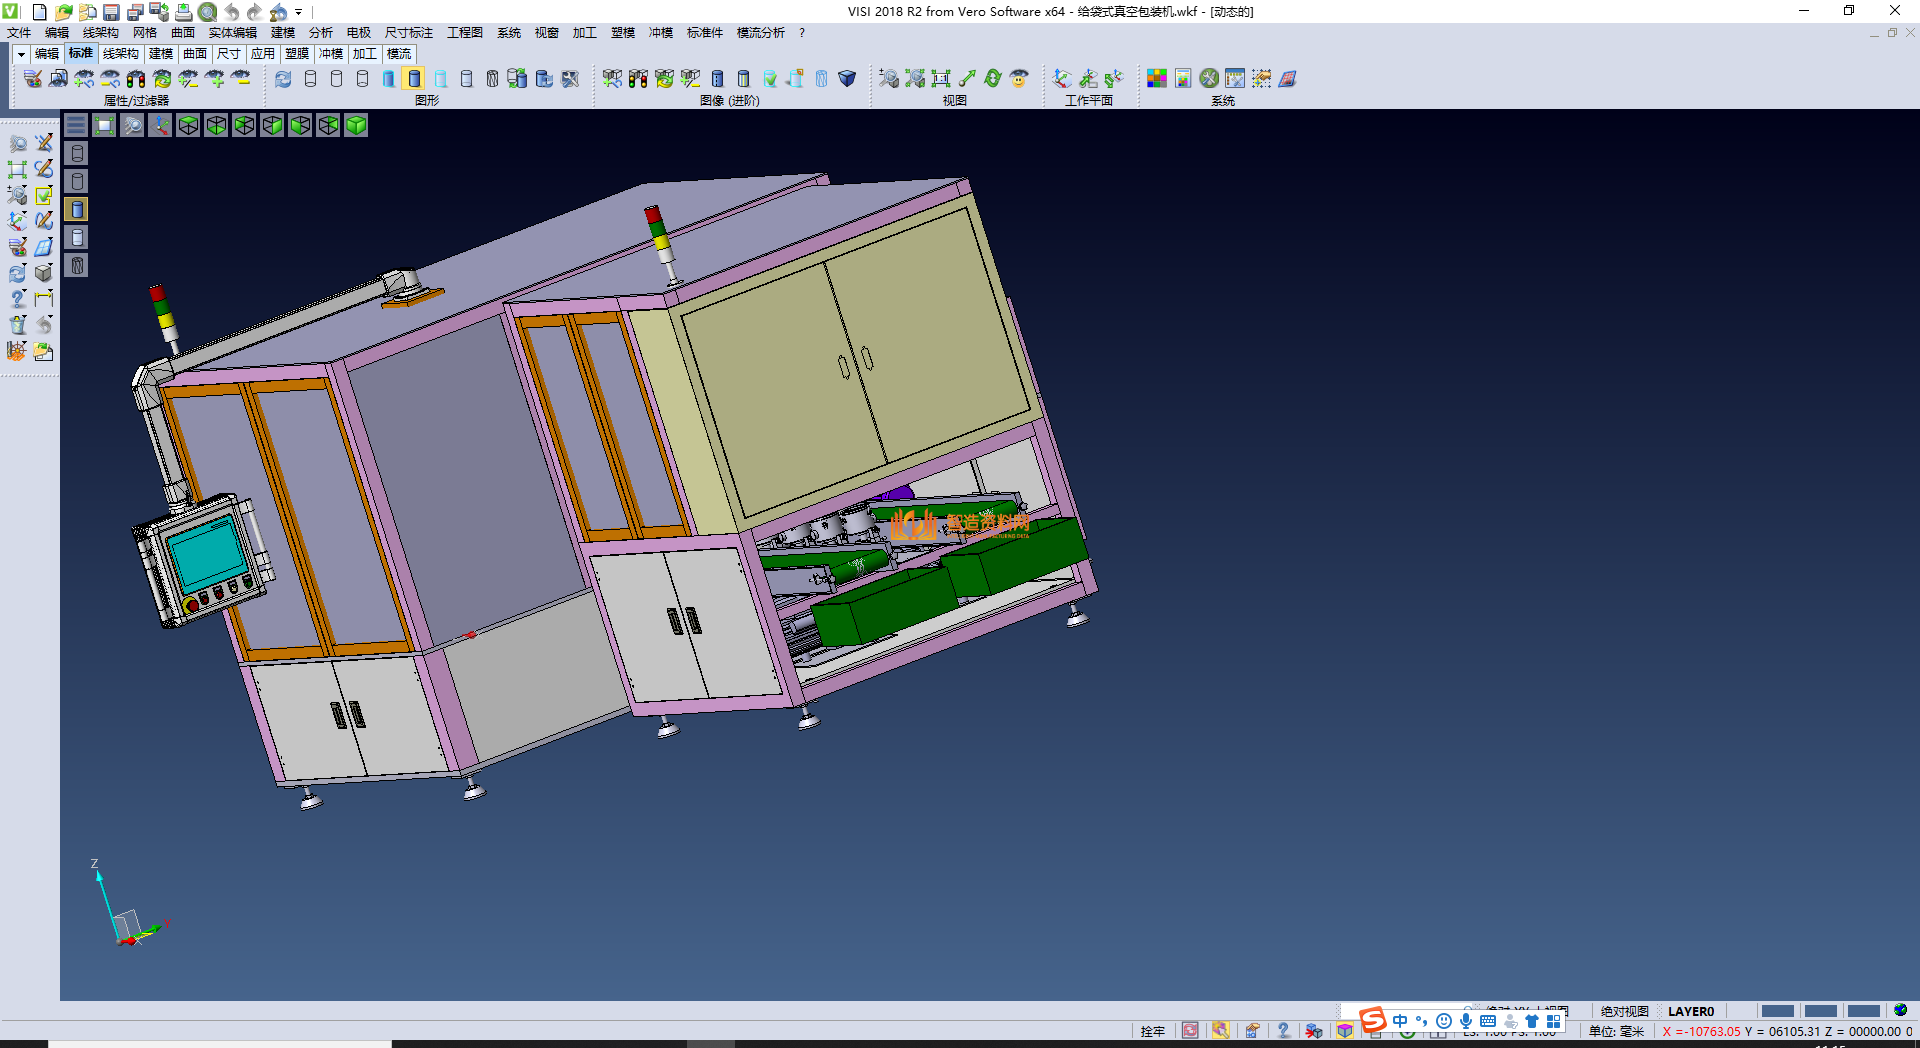
Task: Click the first blue swatch in status bar
Action: pos(1777,1011)
